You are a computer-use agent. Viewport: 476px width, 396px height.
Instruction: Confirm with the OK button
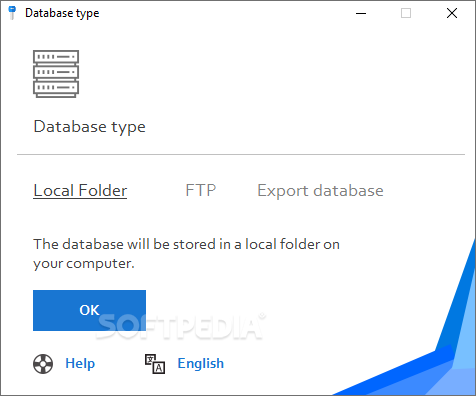tap(89, 310)
